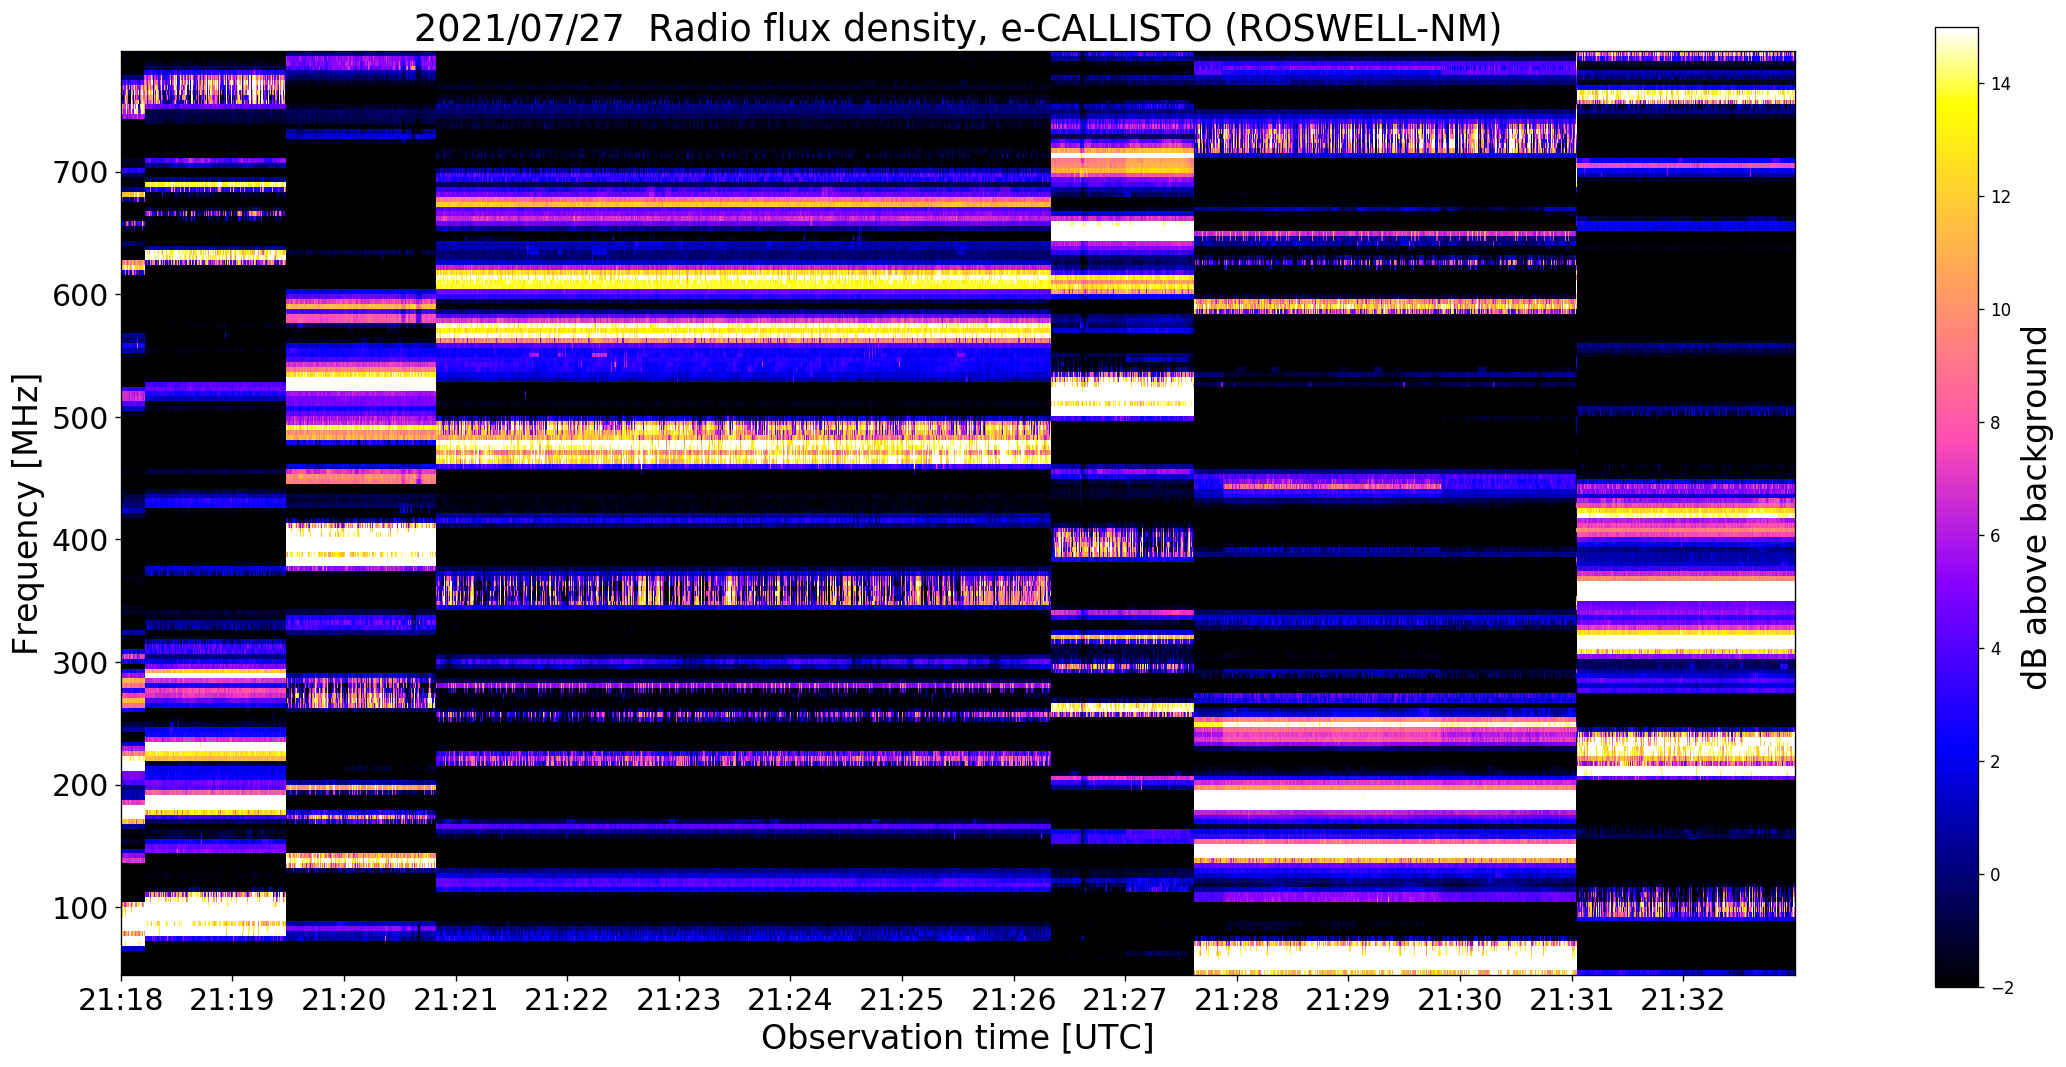Viewport: 2066px width, 1067px height.
Task: Select the 21:21 time tick label
Action: coord(456,1000)
